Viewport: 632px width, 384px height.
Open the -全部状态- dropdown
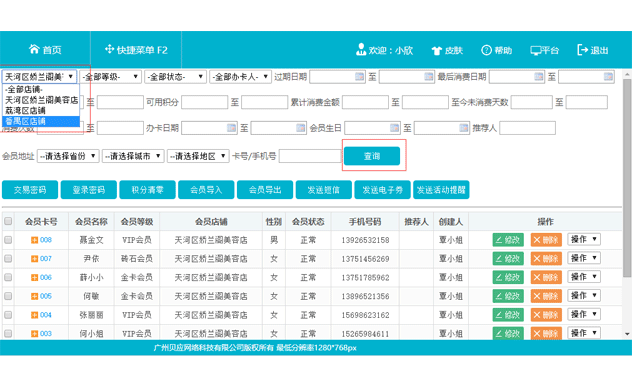tap(175, 77)
